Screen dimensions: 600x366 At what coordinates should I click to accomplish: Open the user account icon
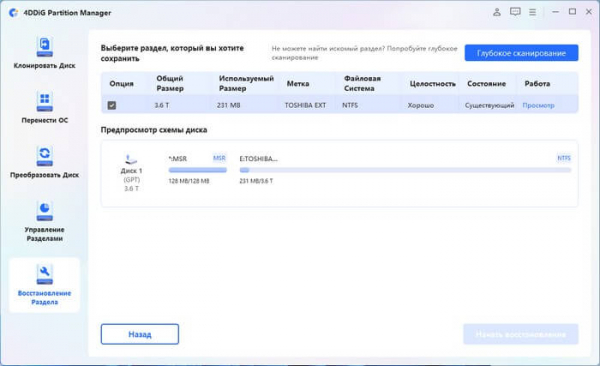pos(497,12)
